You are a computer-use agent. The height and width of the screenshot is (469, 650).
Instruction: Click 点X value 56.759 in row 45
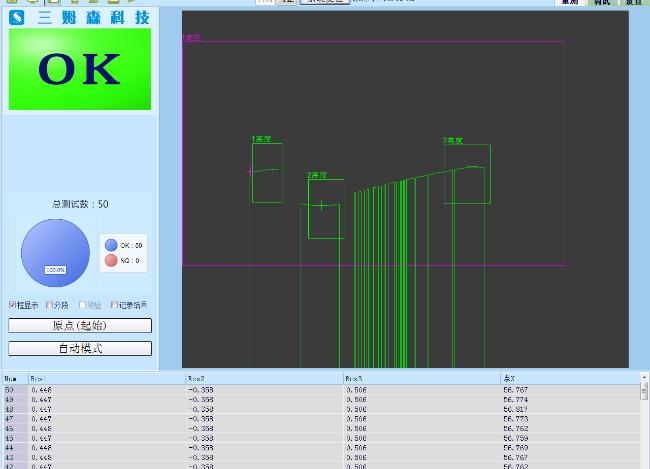click(x=516, y=438)
